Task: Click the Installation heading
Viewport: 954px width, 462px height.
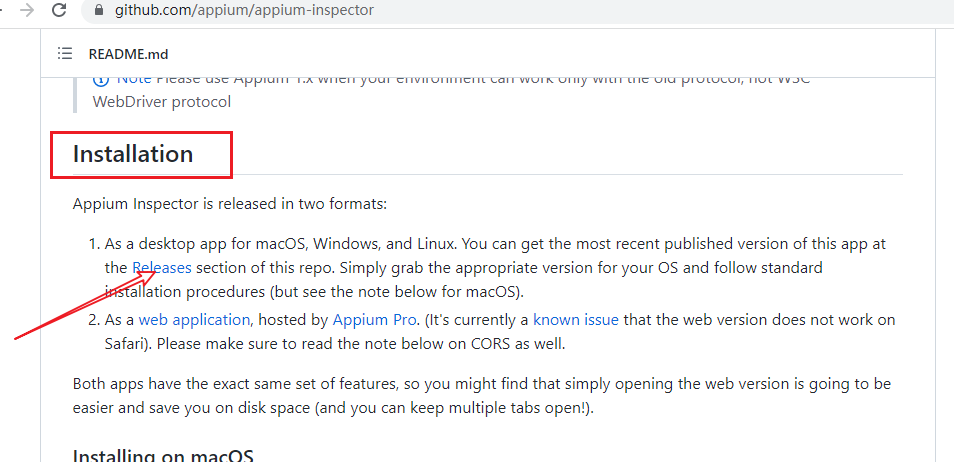Action: tap(133, 154)
